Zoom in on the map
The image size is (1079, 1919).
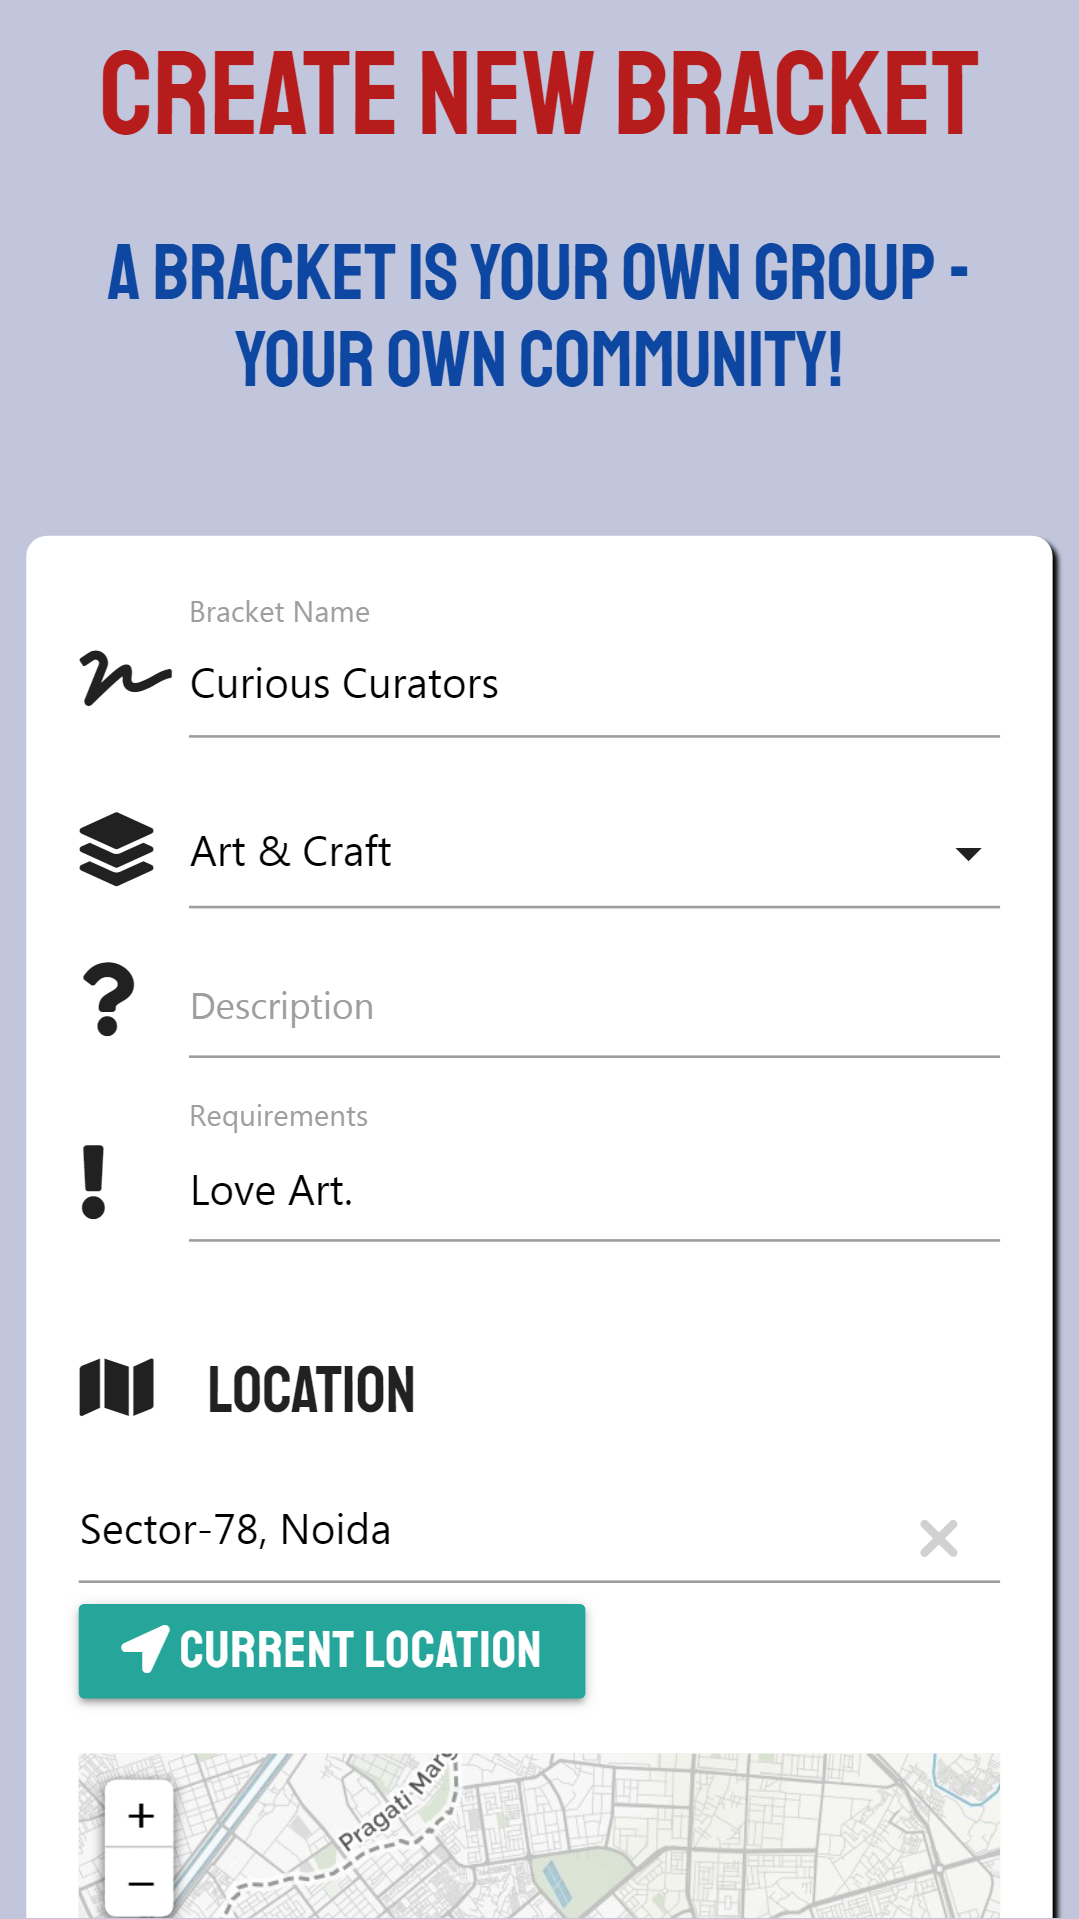click(x=141, y=1815)
